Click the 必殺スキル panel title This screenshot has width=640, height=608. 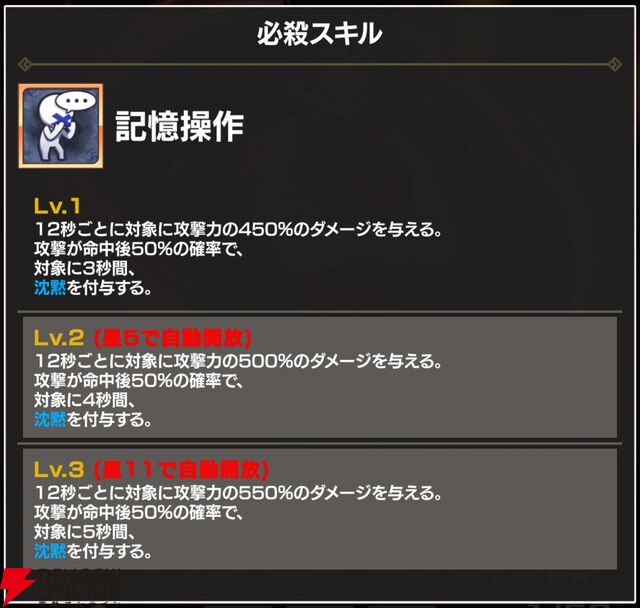[x=320, y=33]
